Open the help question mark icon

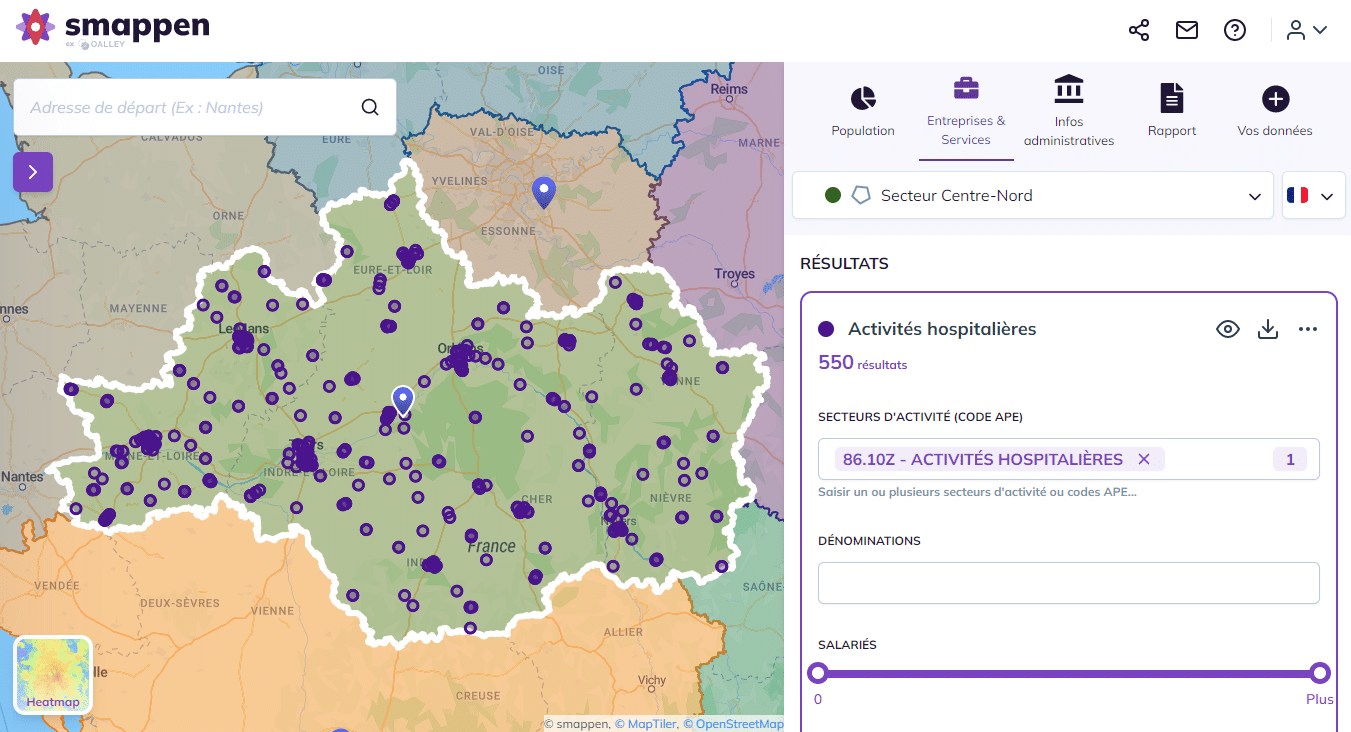click(1235, 30)
